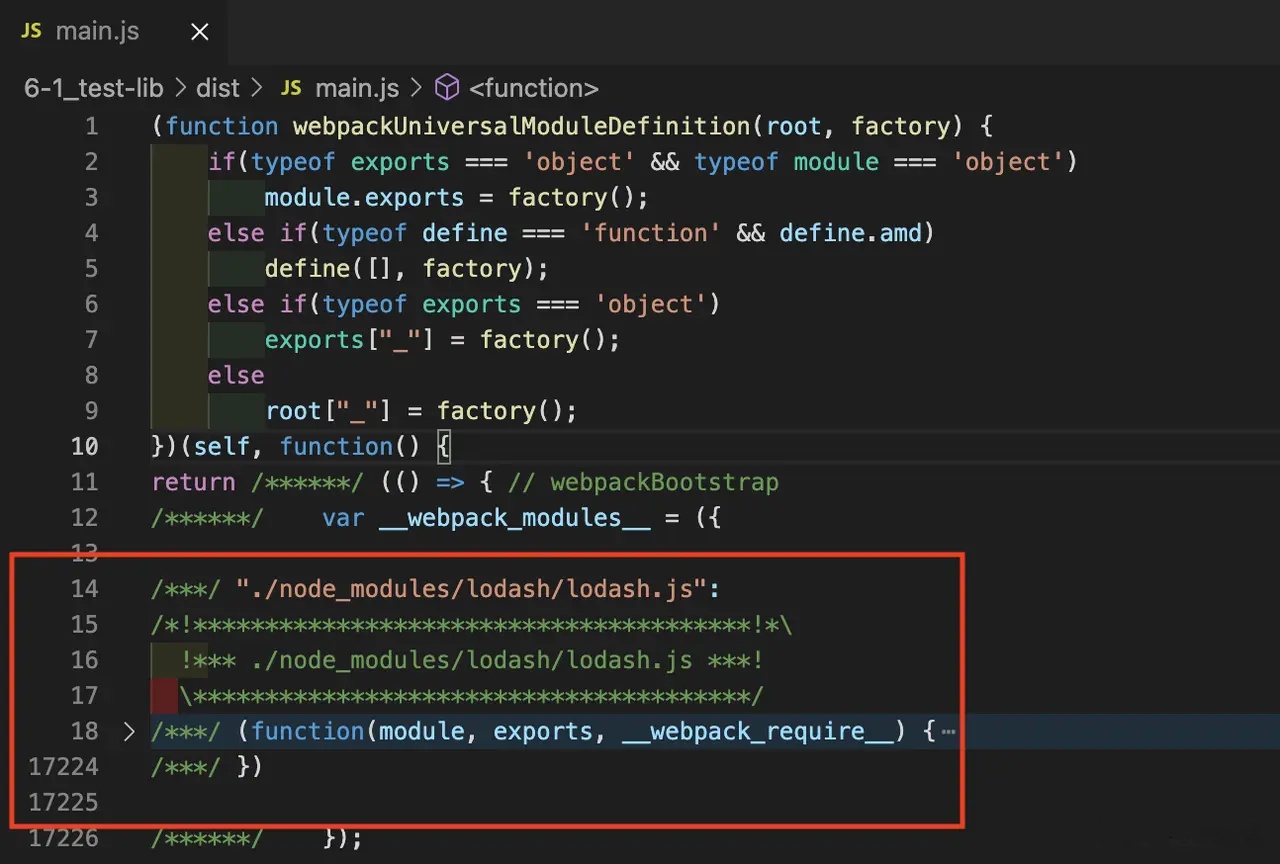Image resolution: width=1280 pixels, height=864 pixels.
Task: Click 'exports["_"] = factory();' on line 7
Action: coord(443,340)
